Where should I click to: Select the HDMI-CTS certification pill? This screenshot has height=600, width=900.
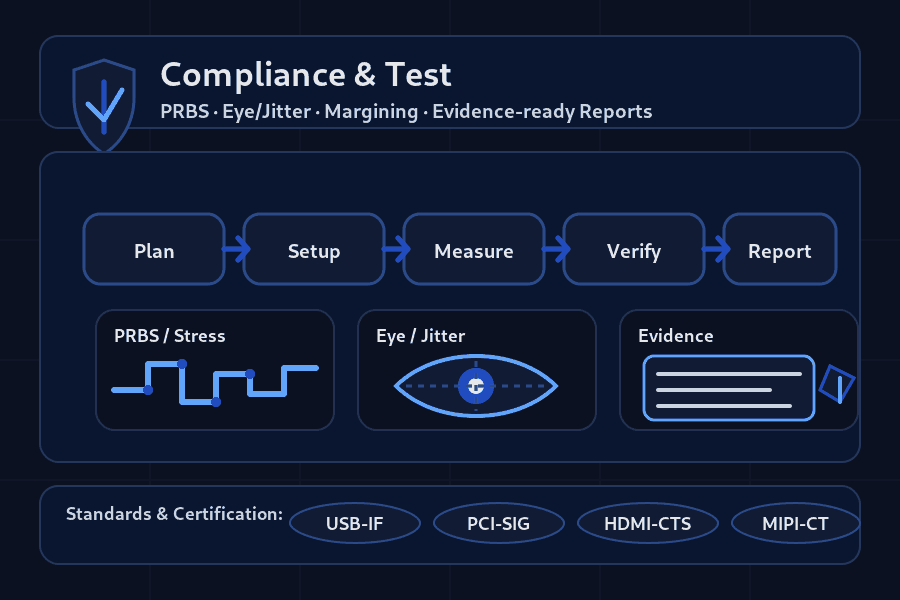point(647,523)
